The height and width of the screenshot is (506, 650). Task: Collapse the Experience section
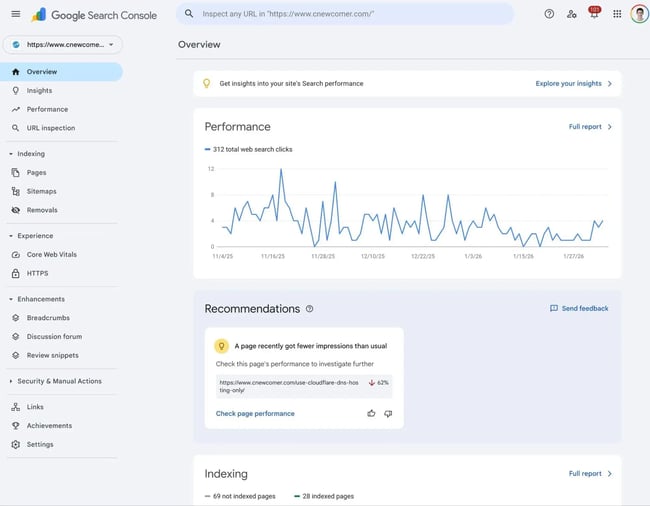pyautogui.click(x=11, y=236)
